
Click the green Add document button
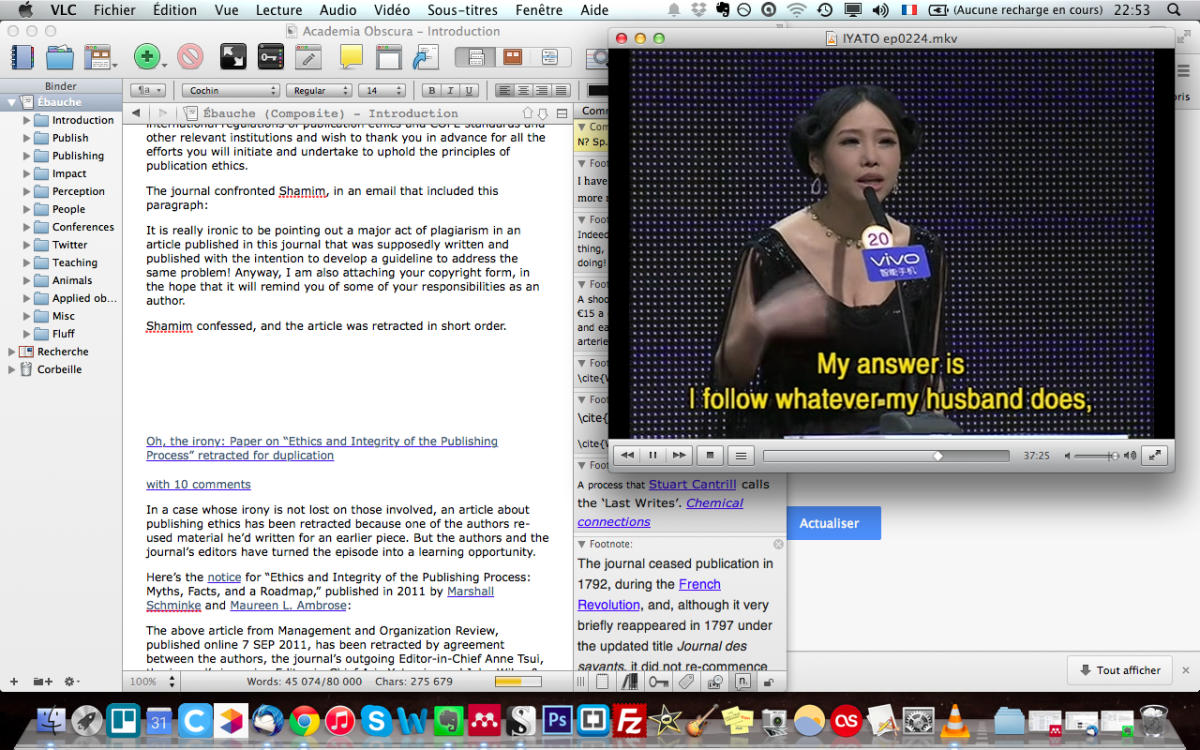coord(147,57)
